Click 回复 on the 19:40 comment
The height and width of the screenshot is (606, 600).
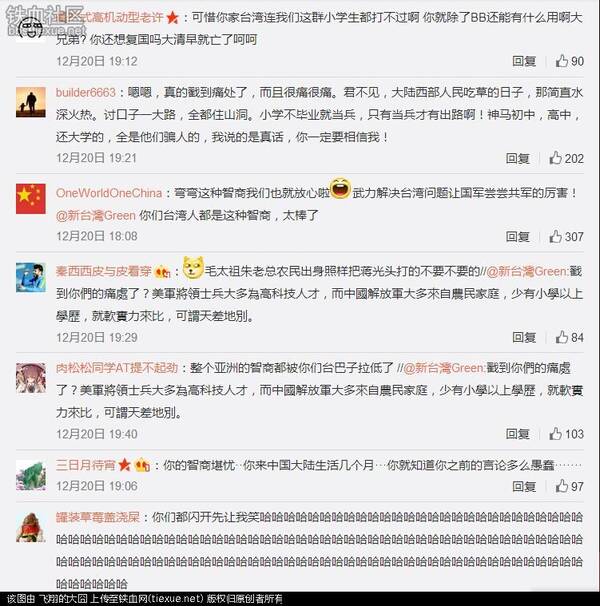point(517,434)
